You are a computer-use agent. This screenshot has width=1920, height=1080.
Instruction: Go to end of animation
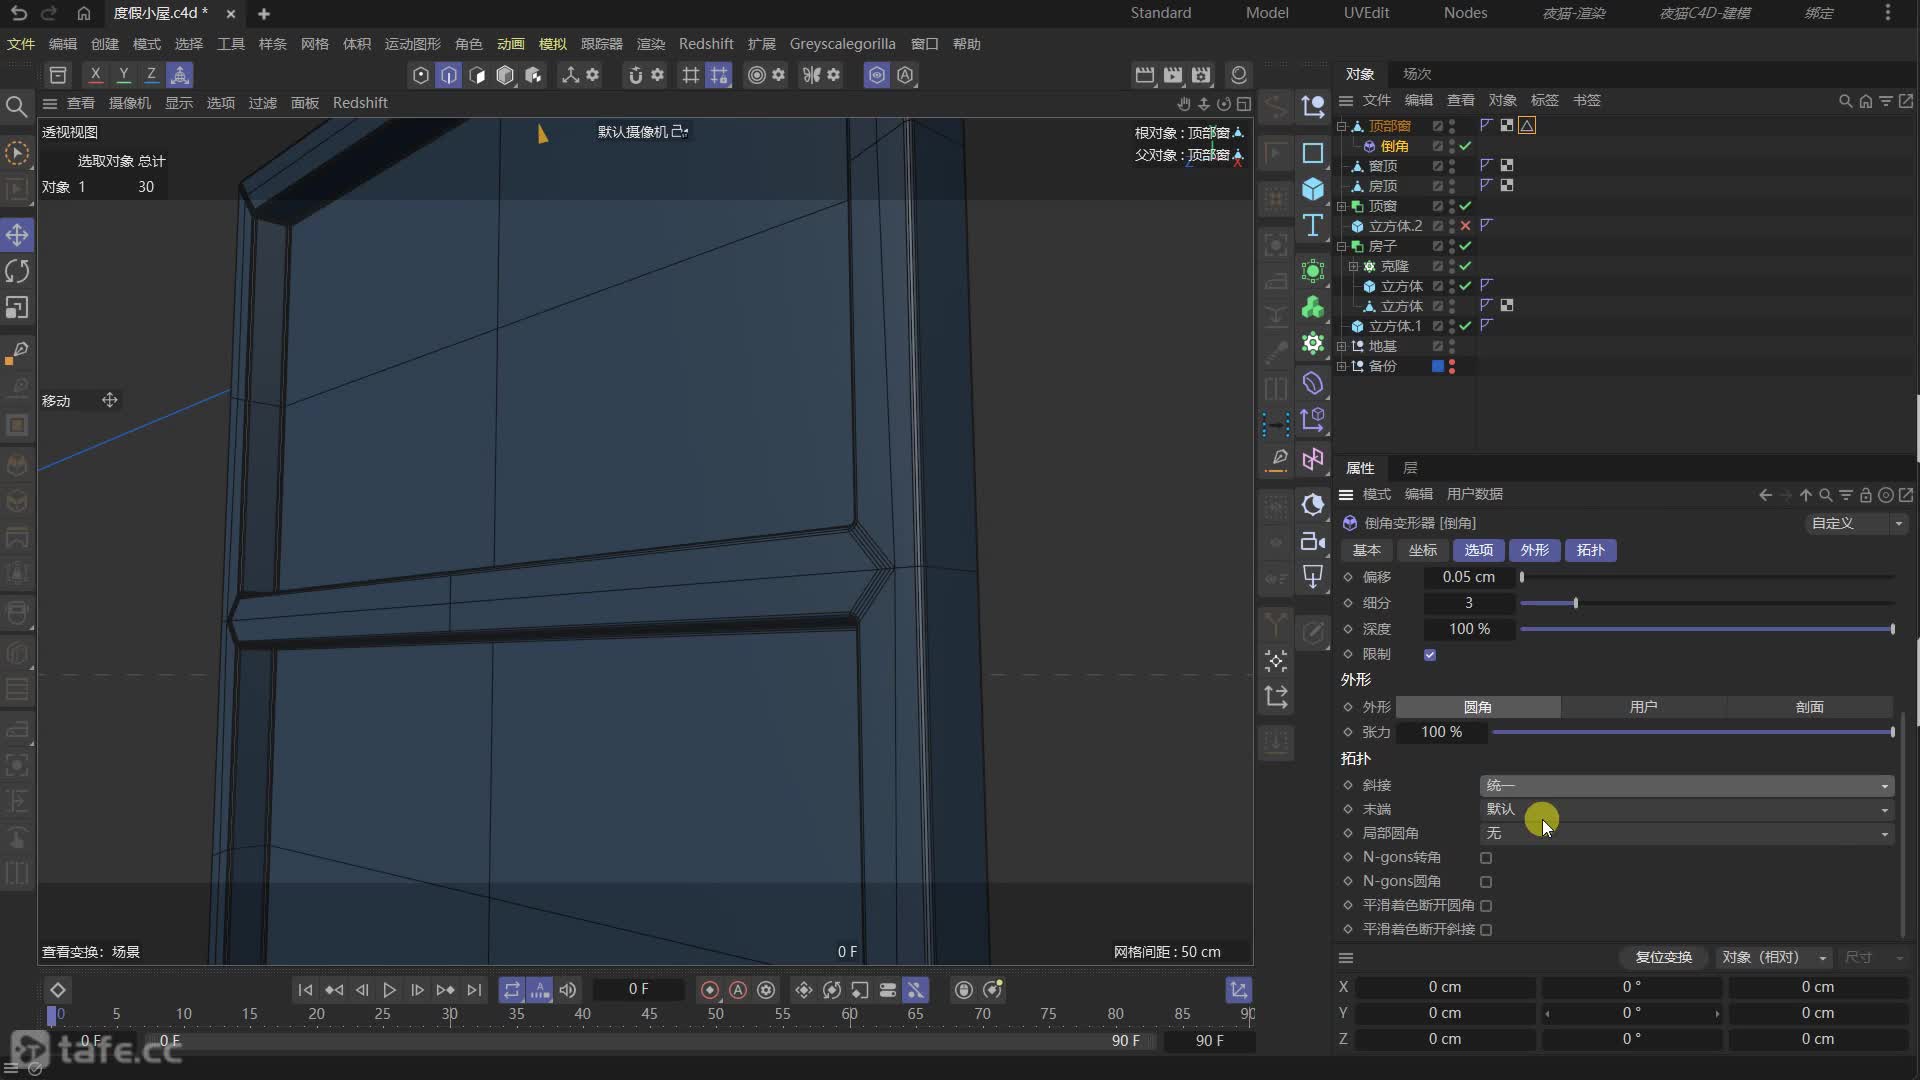point(474,990)
